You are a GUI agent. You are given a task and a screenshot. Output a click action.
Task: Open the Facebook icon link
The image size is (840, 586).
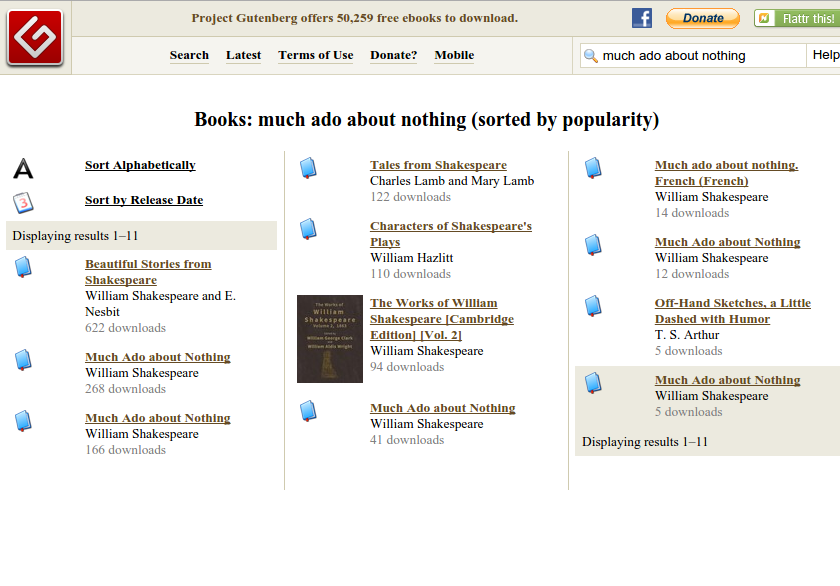(642, 18)
